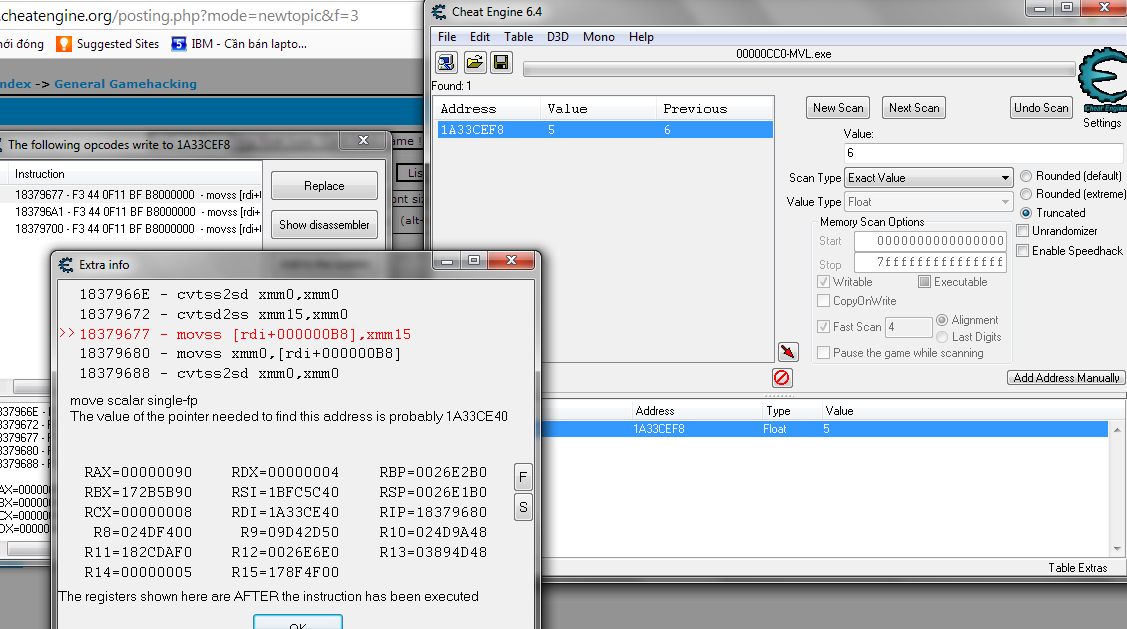Open the Scan Type dropdown

point(929,178)
